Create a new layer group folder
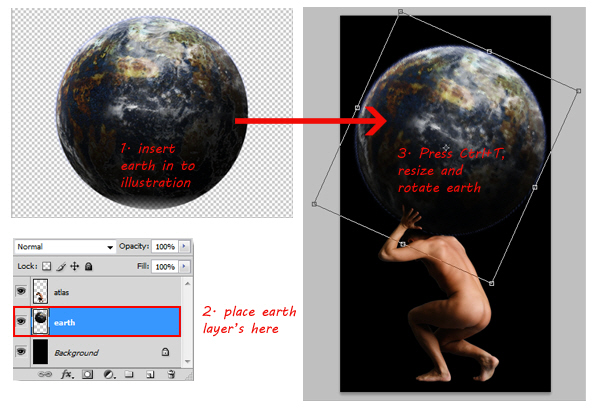597x412 pixels. pyautogui.click(x=129, y=374)
